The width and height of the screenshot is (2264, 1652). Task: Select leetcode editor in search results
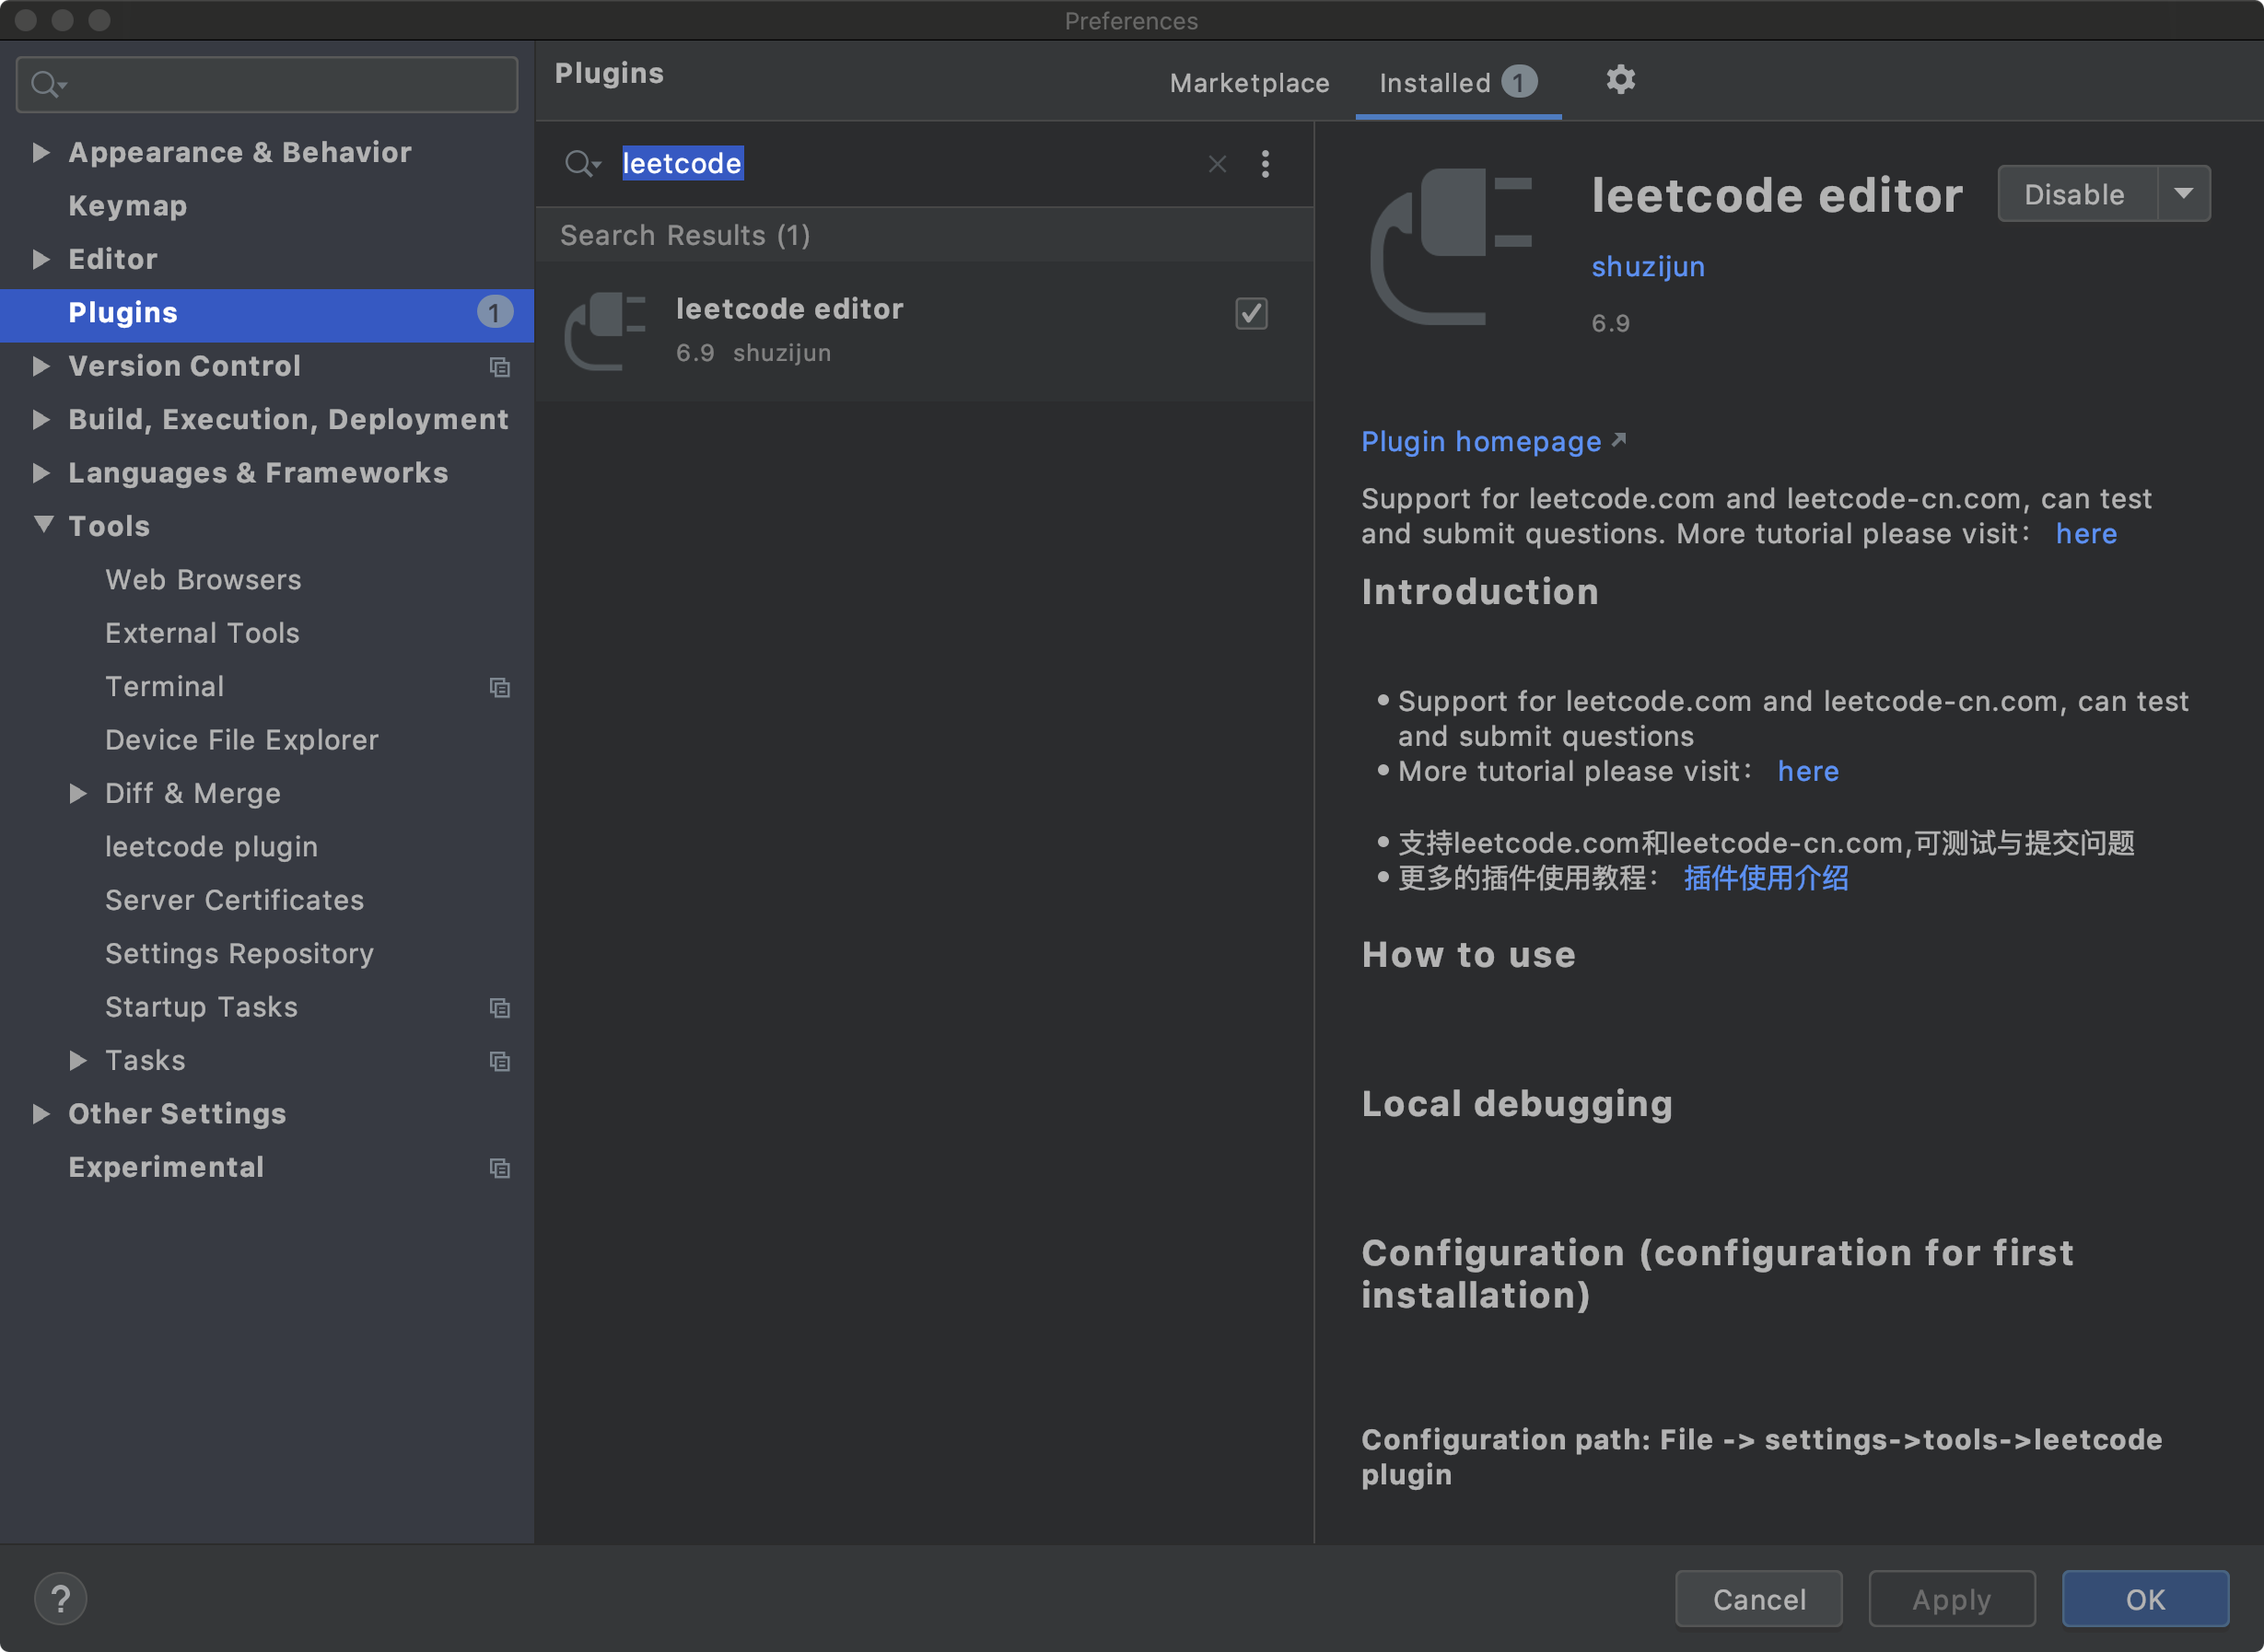click(925, 331)
